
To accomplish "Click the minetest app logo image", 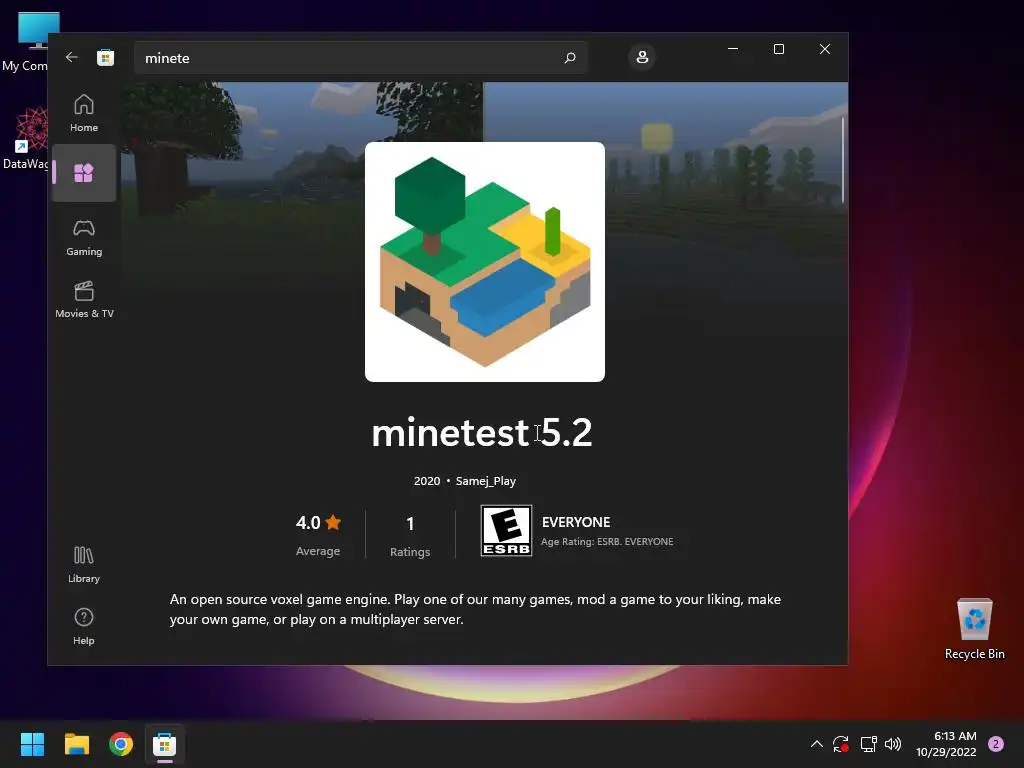I will pyautogui.click(x=485, y=262).
